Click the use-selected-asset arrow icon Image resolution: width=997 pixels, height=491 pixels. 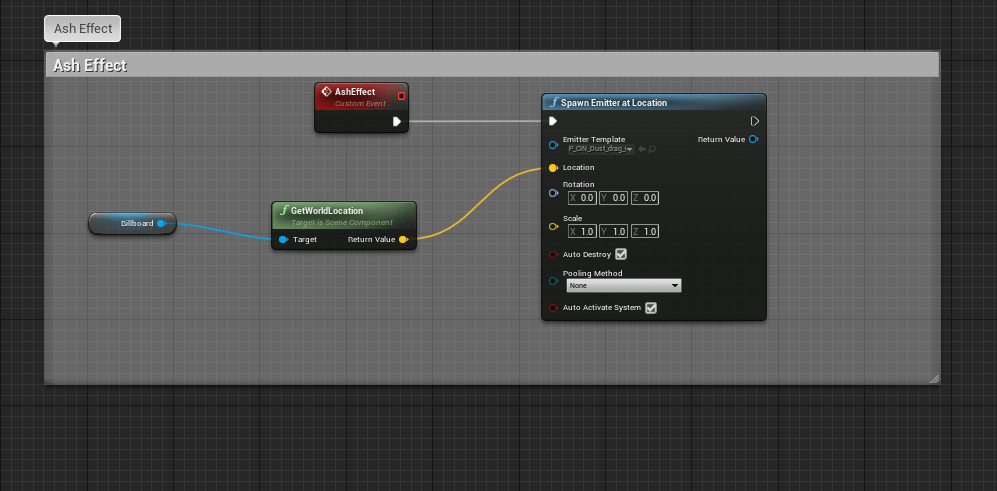(x=641, y=149)
